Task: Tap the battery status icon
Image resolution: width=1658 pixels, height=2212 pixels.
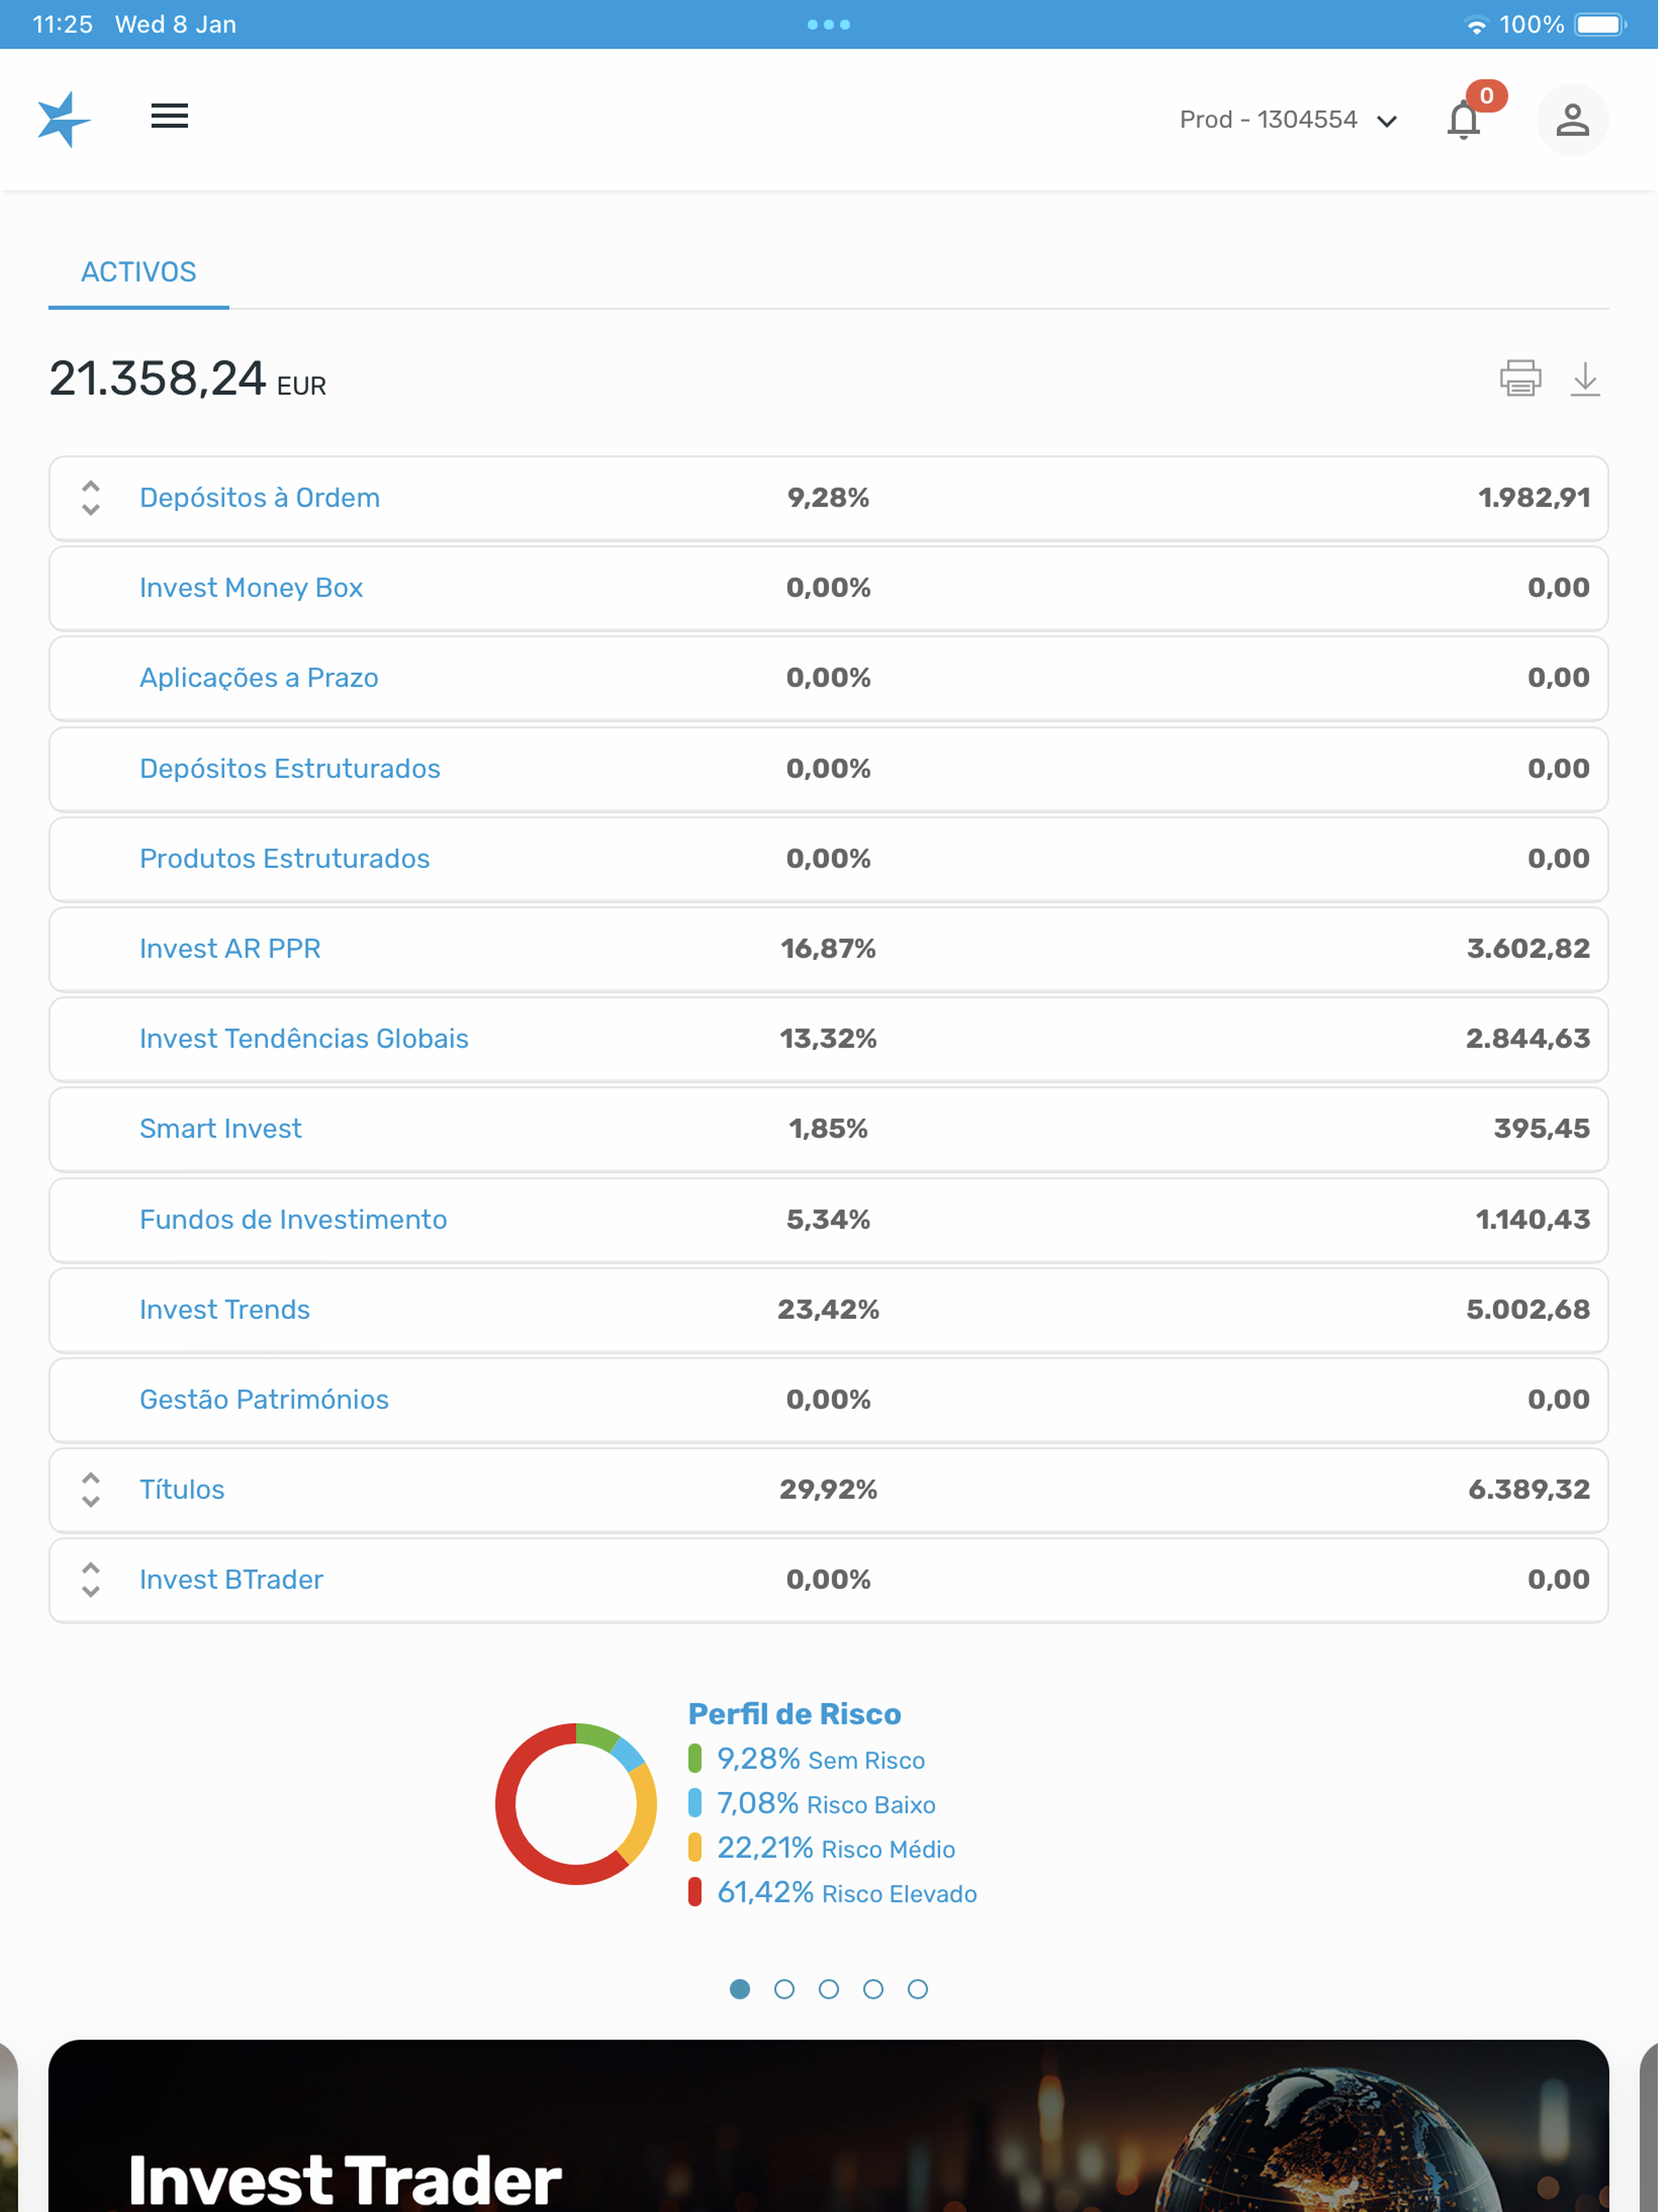Action: pyautogui.click(x=1601, y=24)
